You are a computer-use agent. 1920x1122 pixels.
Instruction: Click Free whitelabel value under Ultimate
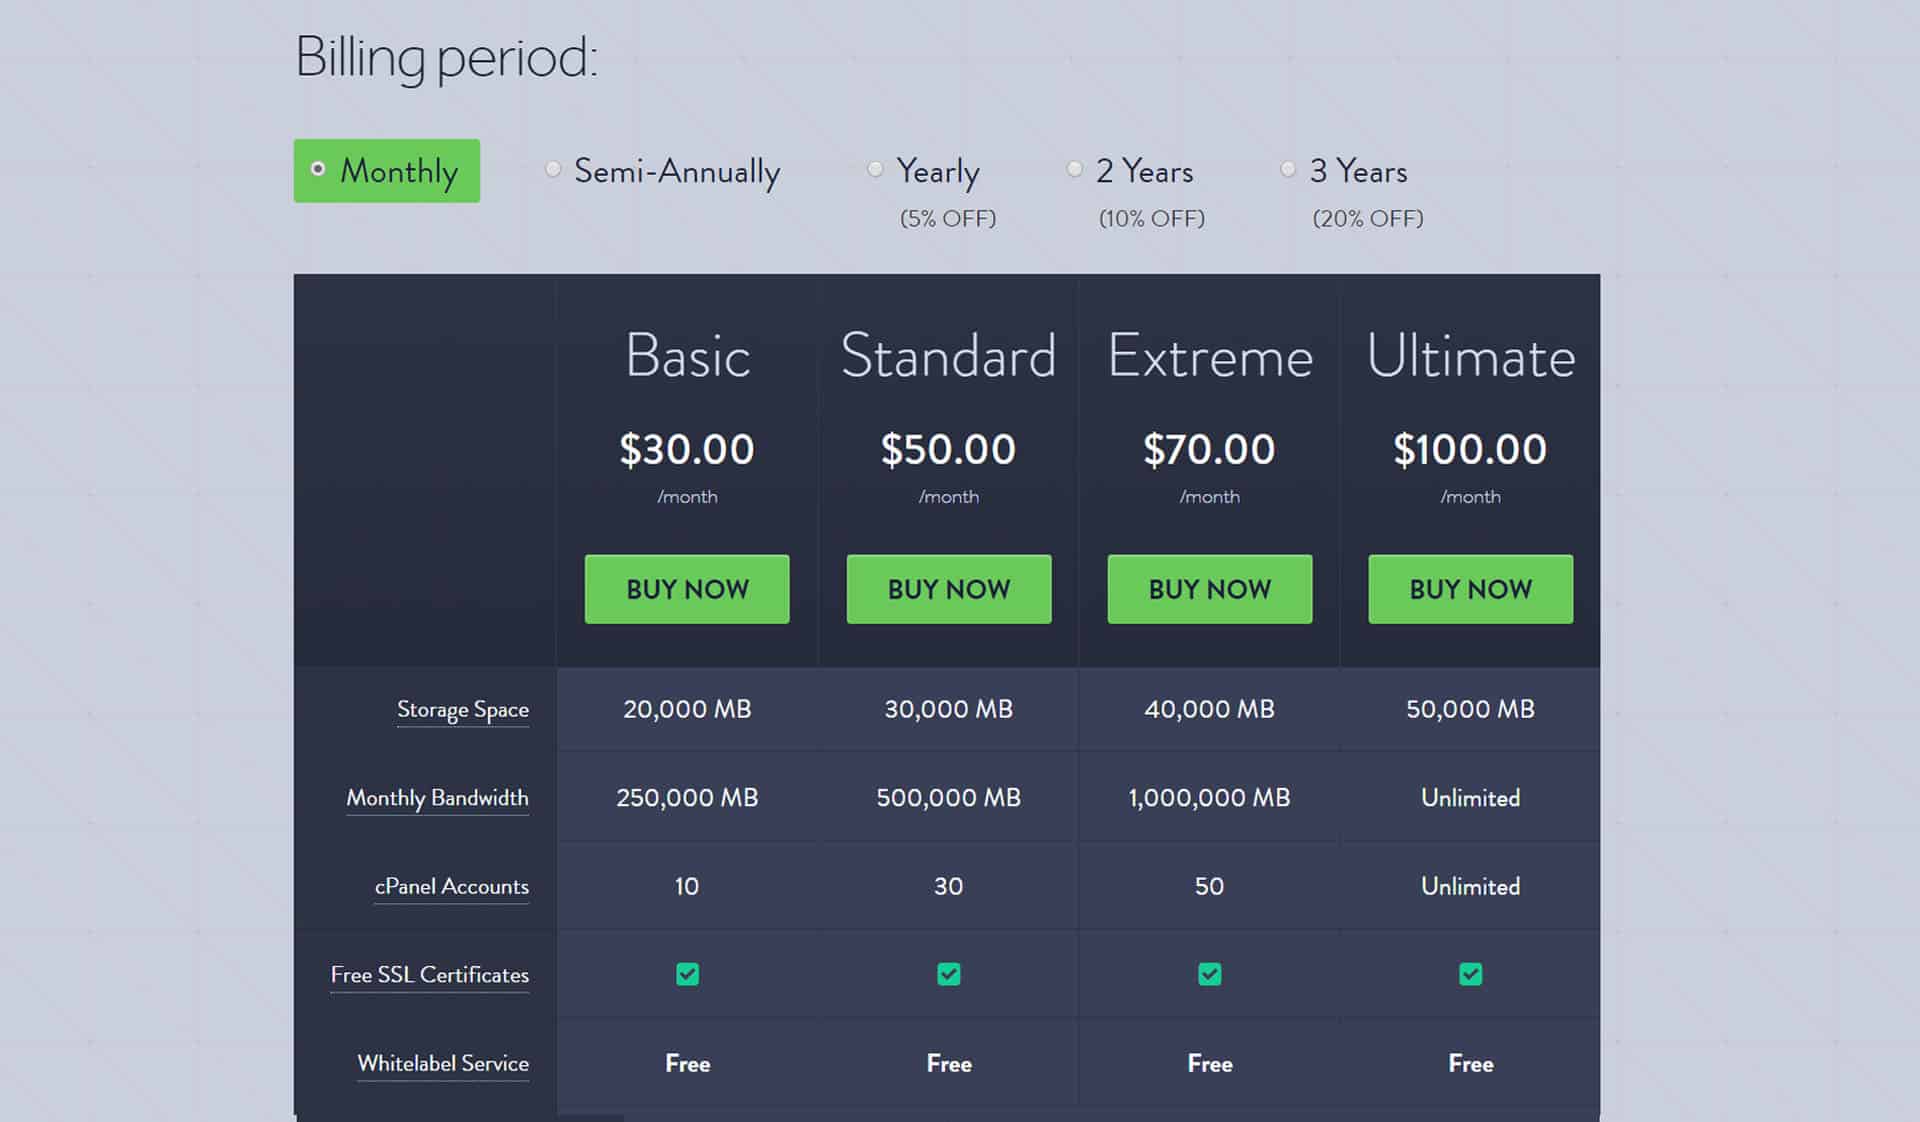pyautogui.click(x=1471, y=1064)
